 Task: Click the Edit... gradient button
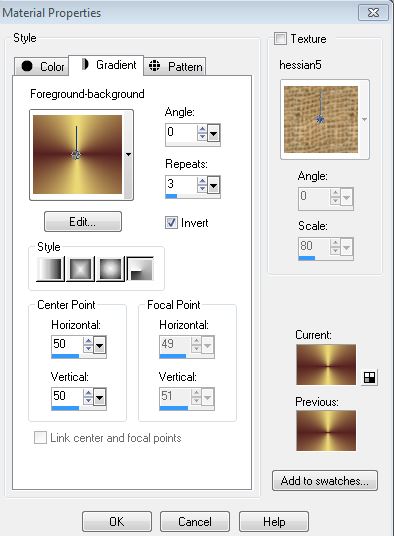pyautogui.click(x=83, y=222)
